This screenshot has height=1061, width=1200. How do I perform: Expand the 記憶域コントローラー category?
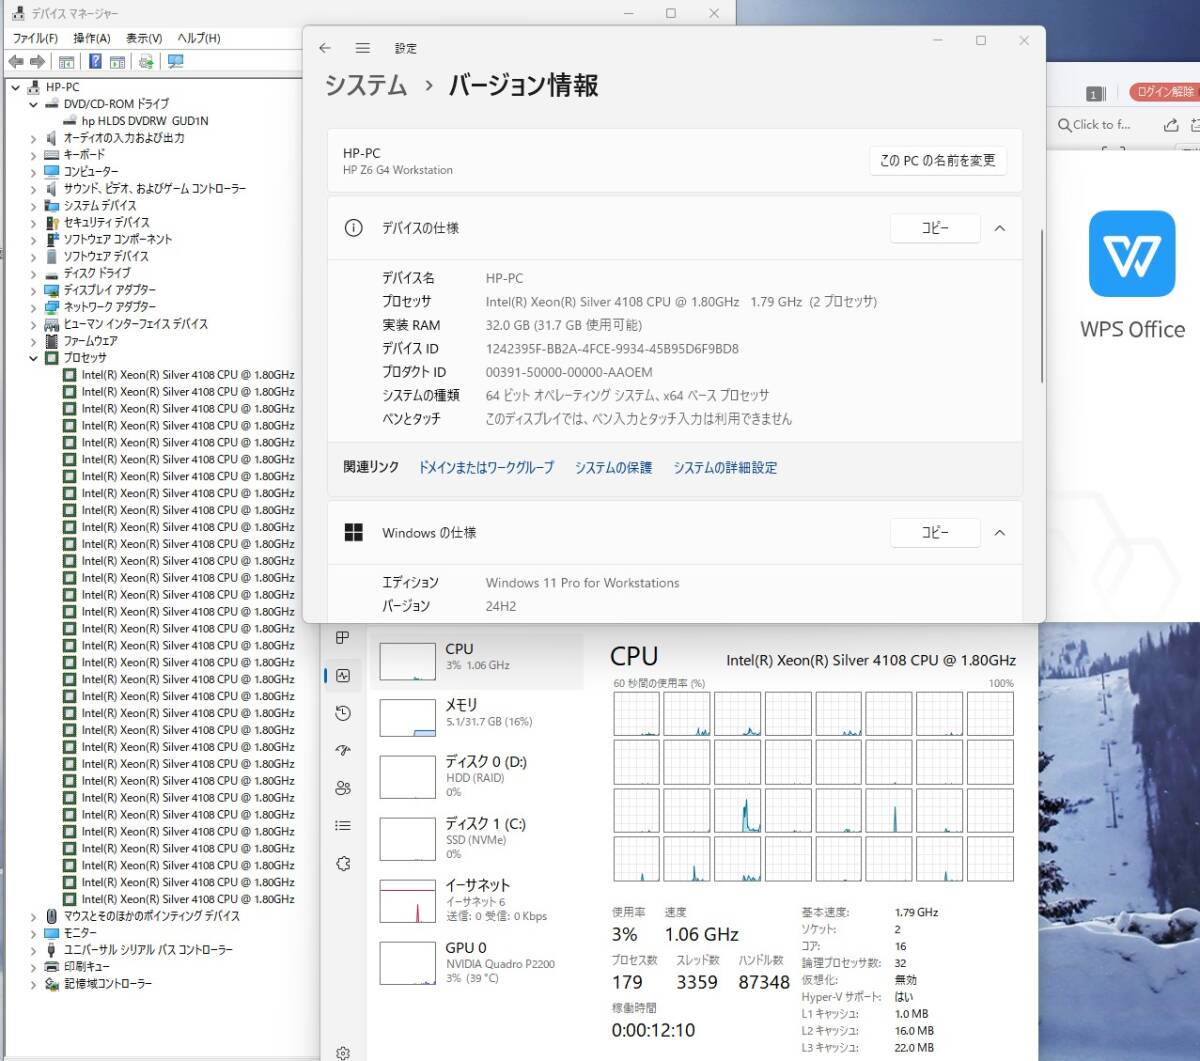tap(33, 984)
